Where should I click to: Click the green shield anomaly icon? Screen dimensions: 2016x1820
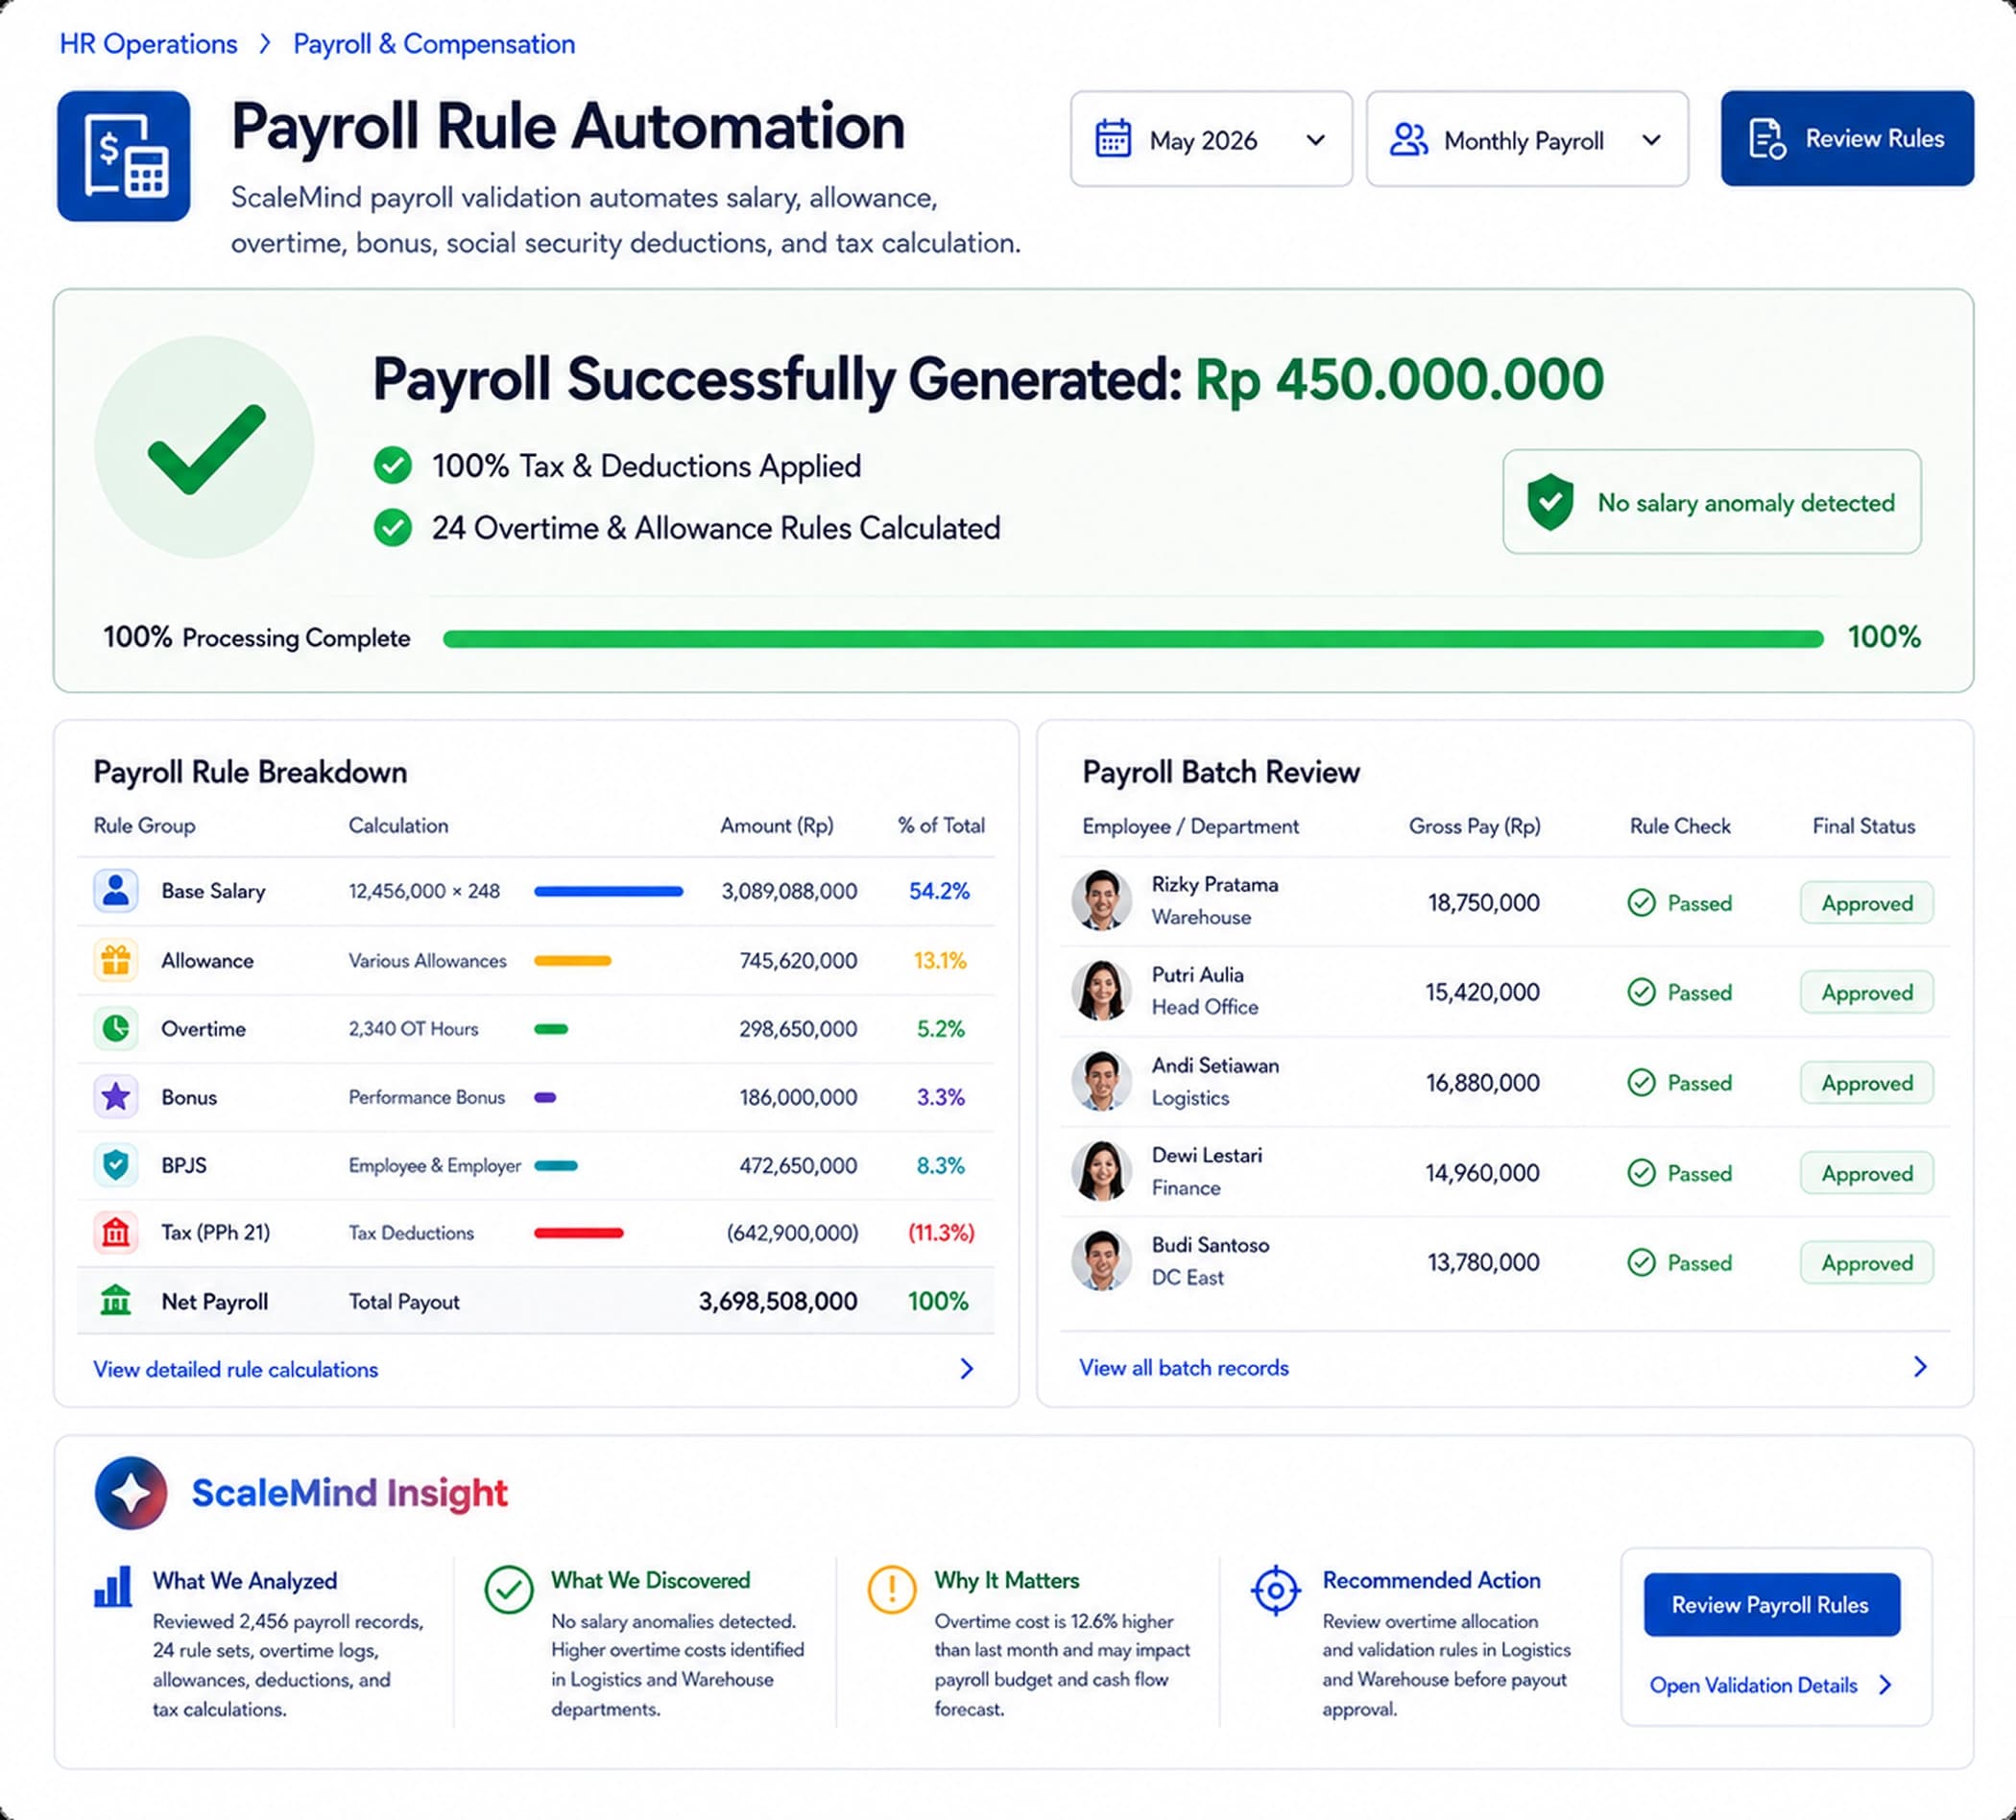click(x=1550, y=501)
